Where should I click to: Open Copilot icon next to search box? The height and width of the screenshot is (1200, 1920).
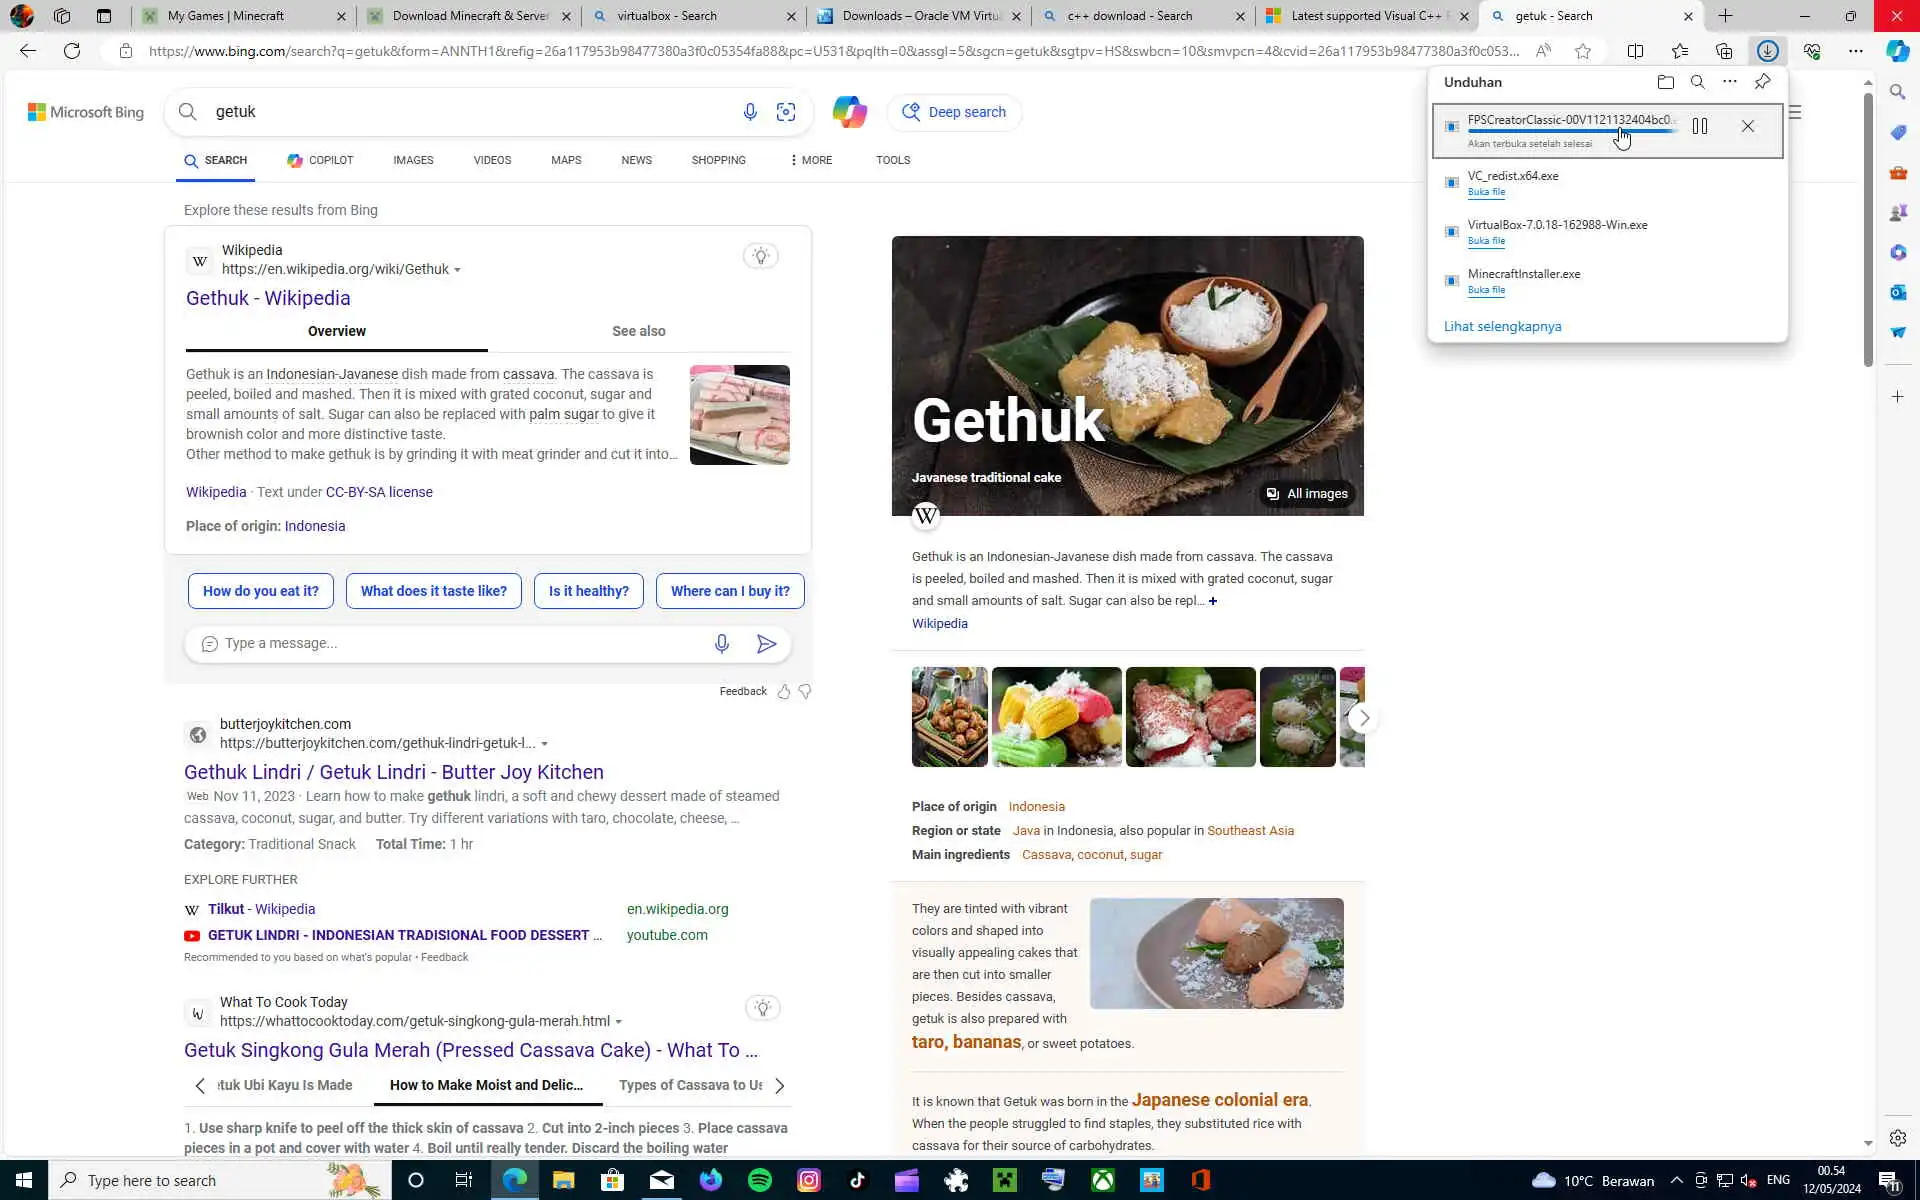(x=849, y=112)
